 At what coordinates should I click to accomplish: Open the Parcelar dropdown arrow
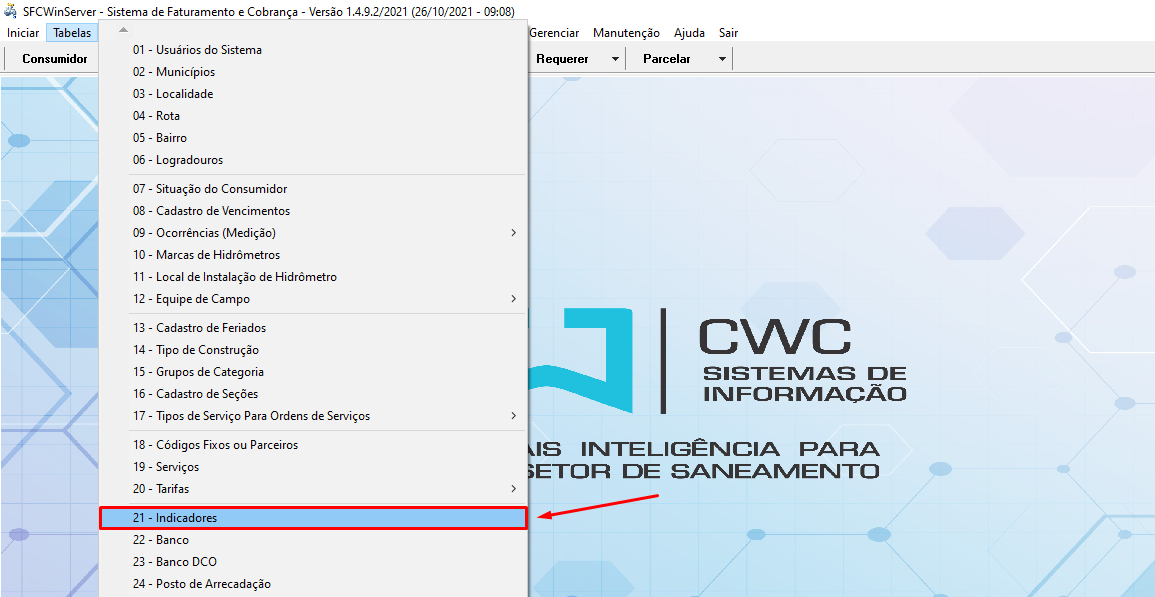click(721, 58)
